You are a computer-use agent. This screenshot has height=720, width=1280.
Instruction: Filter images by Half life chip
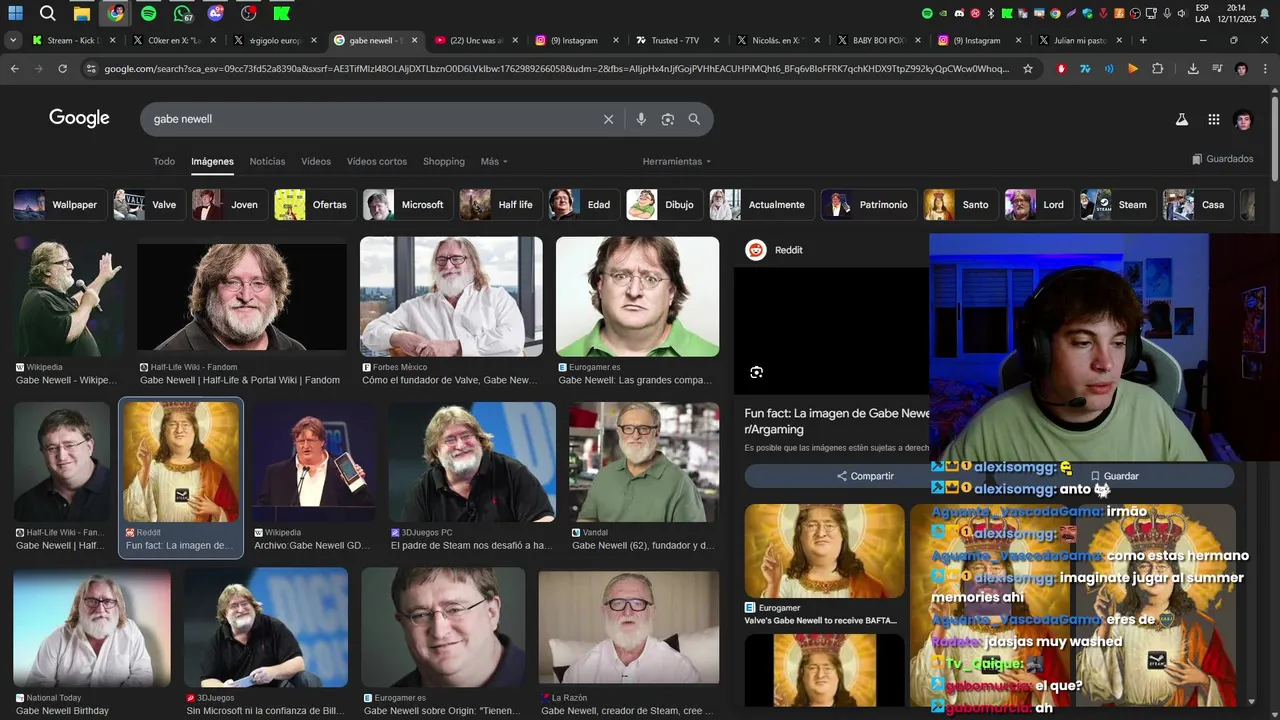tap(500, 205)
